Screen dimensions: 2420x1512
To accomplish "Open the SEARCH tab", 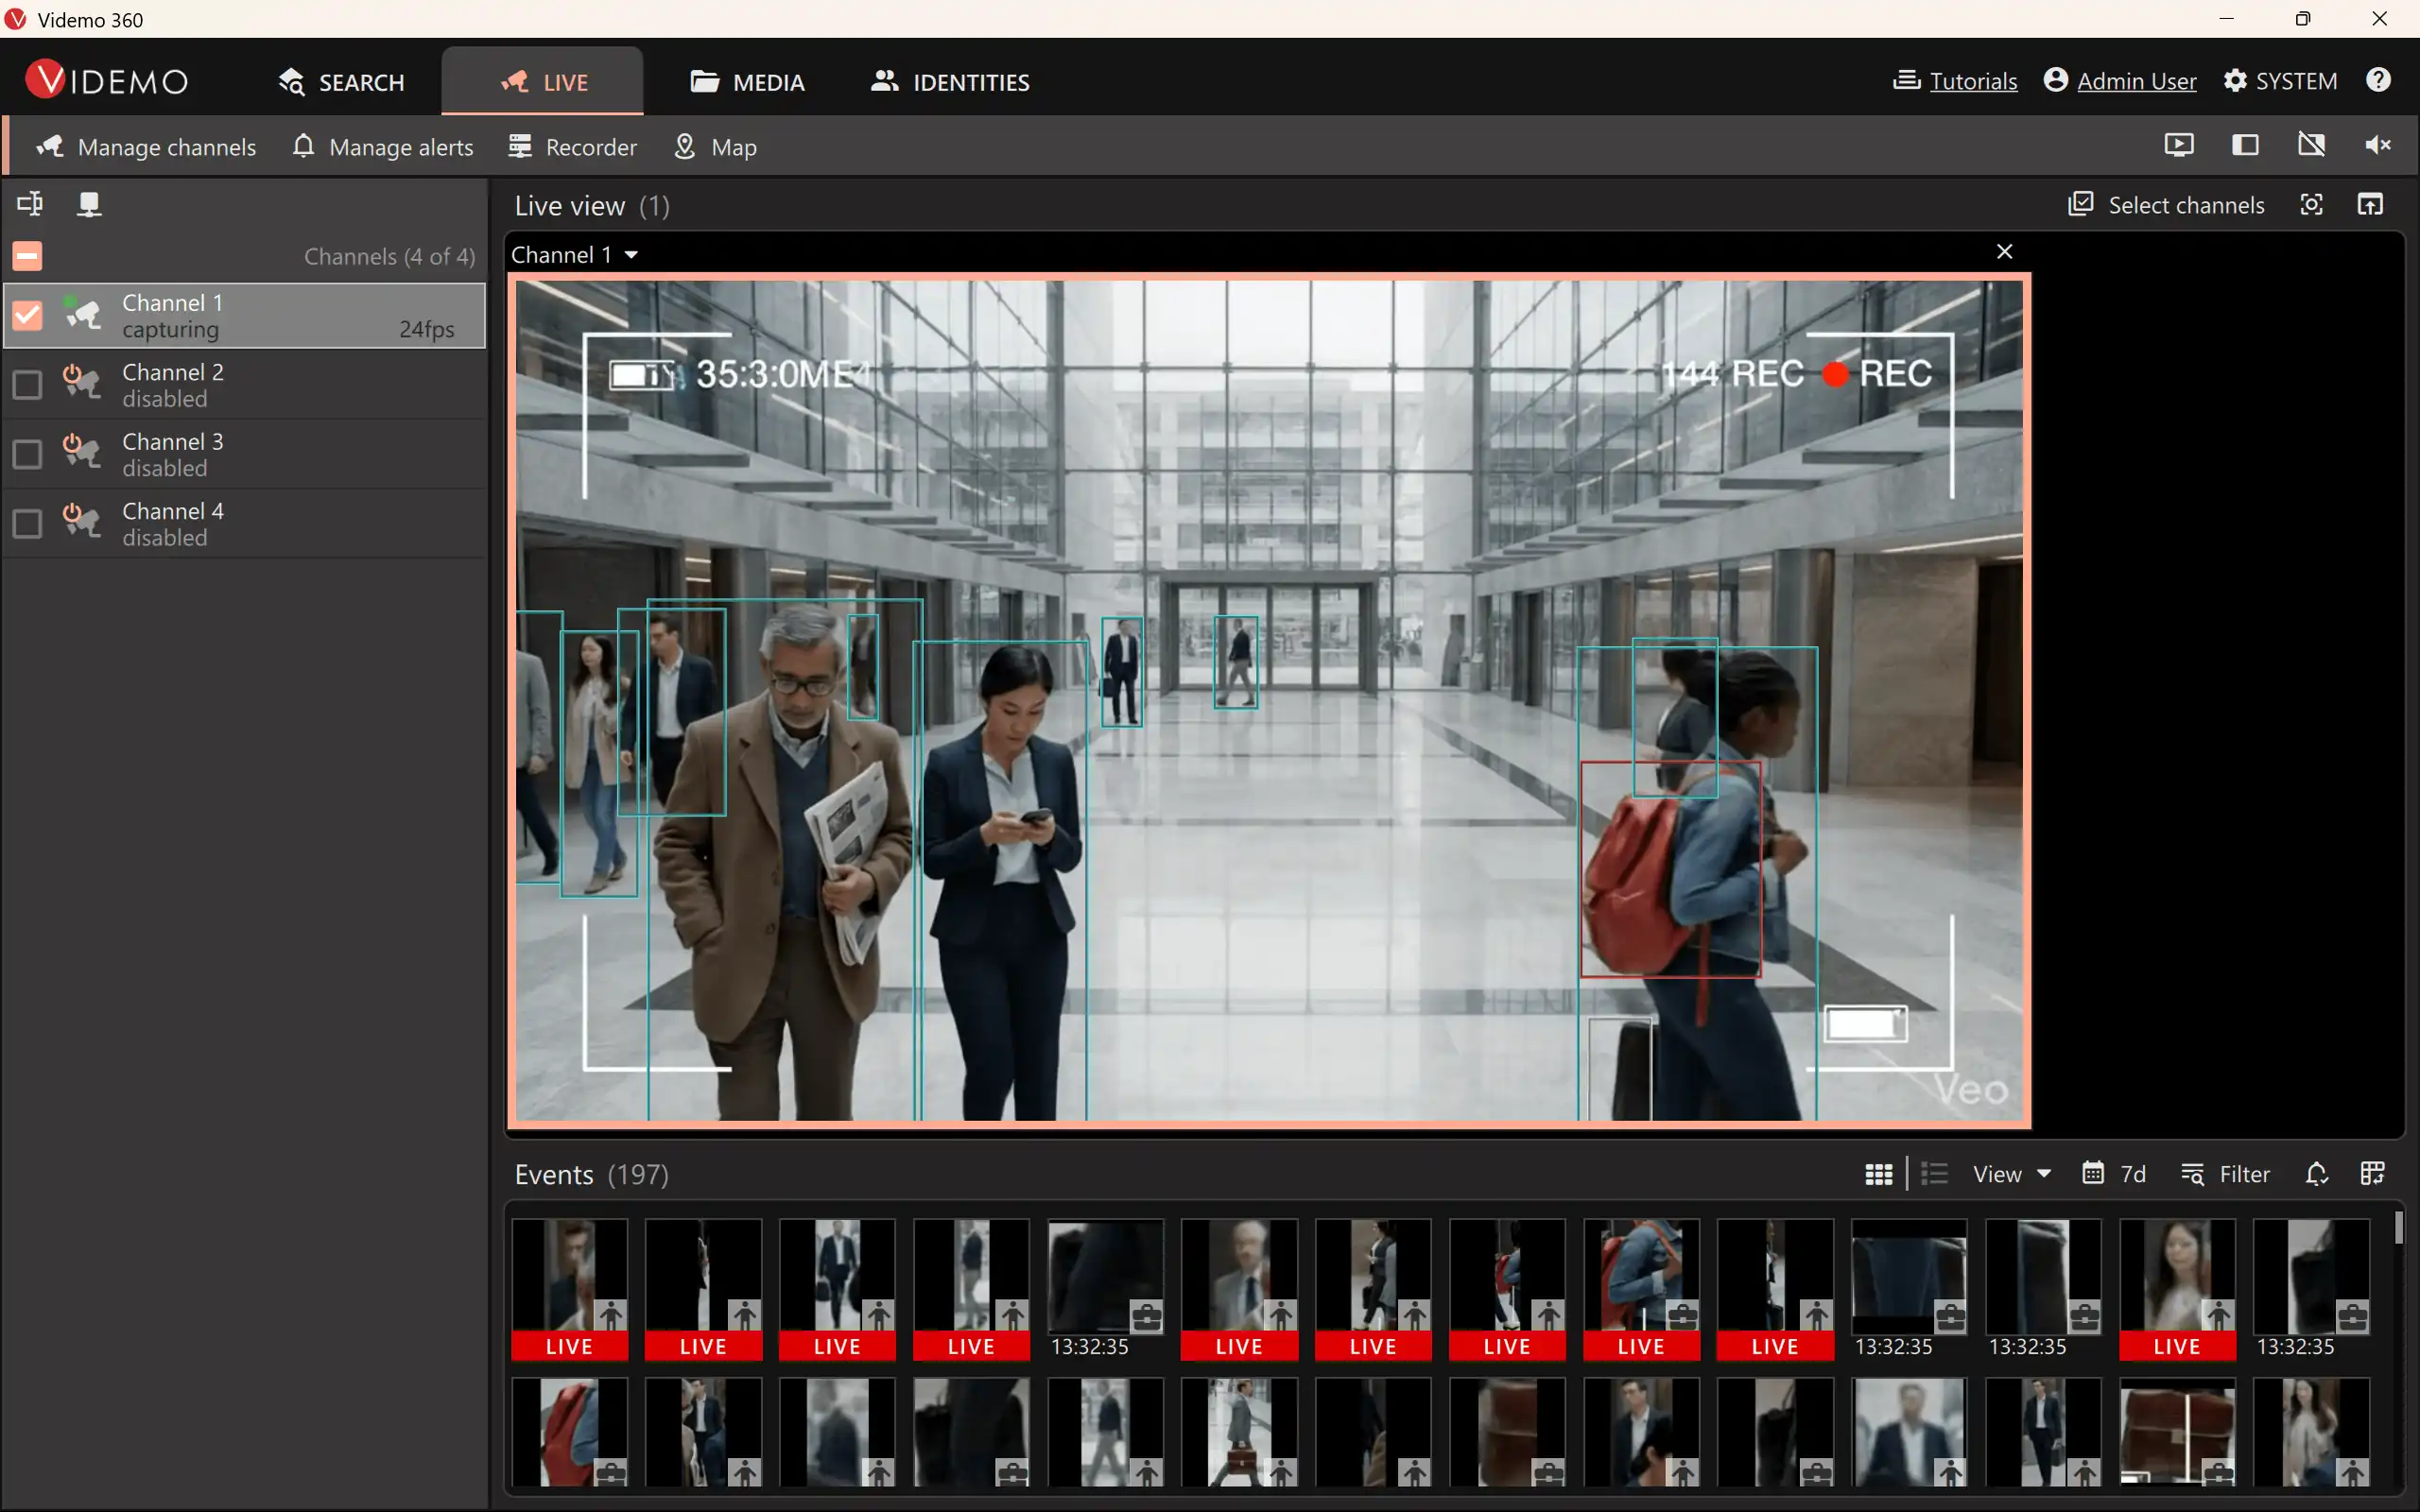I will pos(341,82).
